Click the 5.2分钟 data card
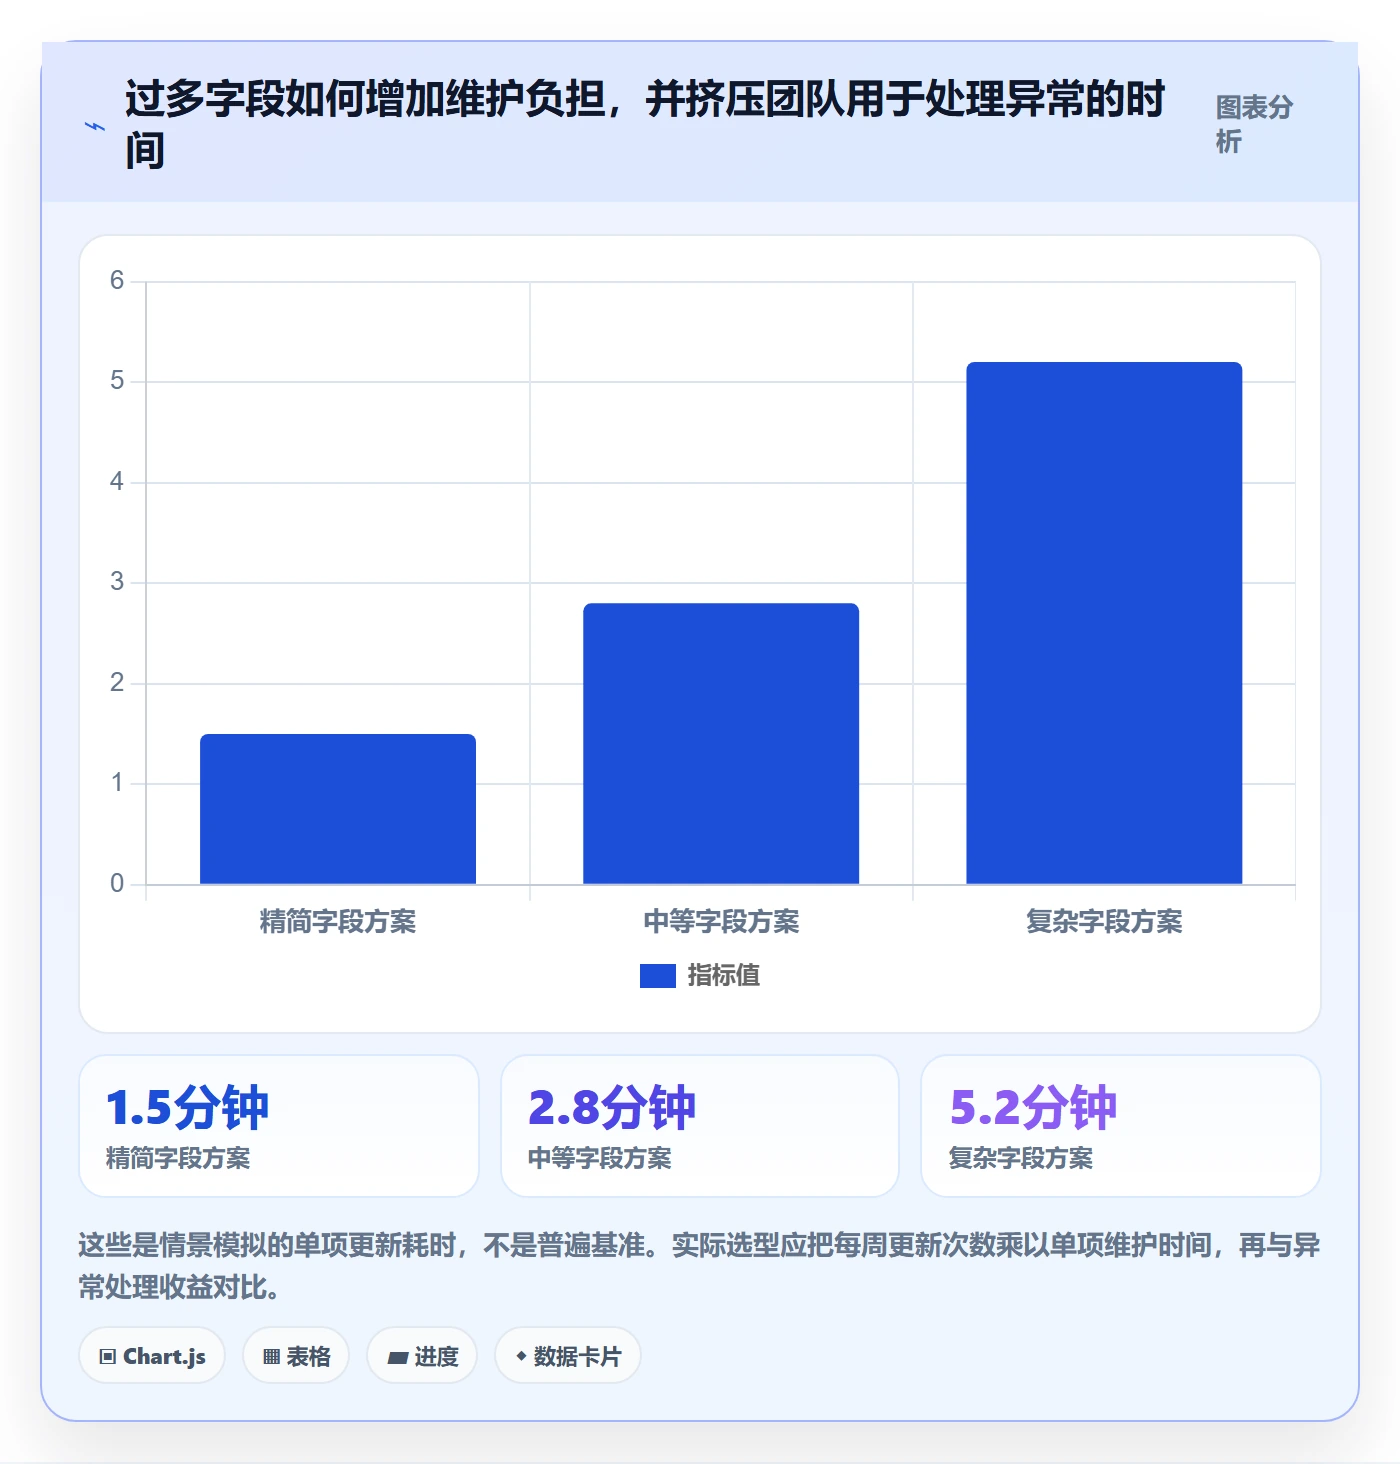Viewport: 1400px width, 1464px height. [1121, 1126]
